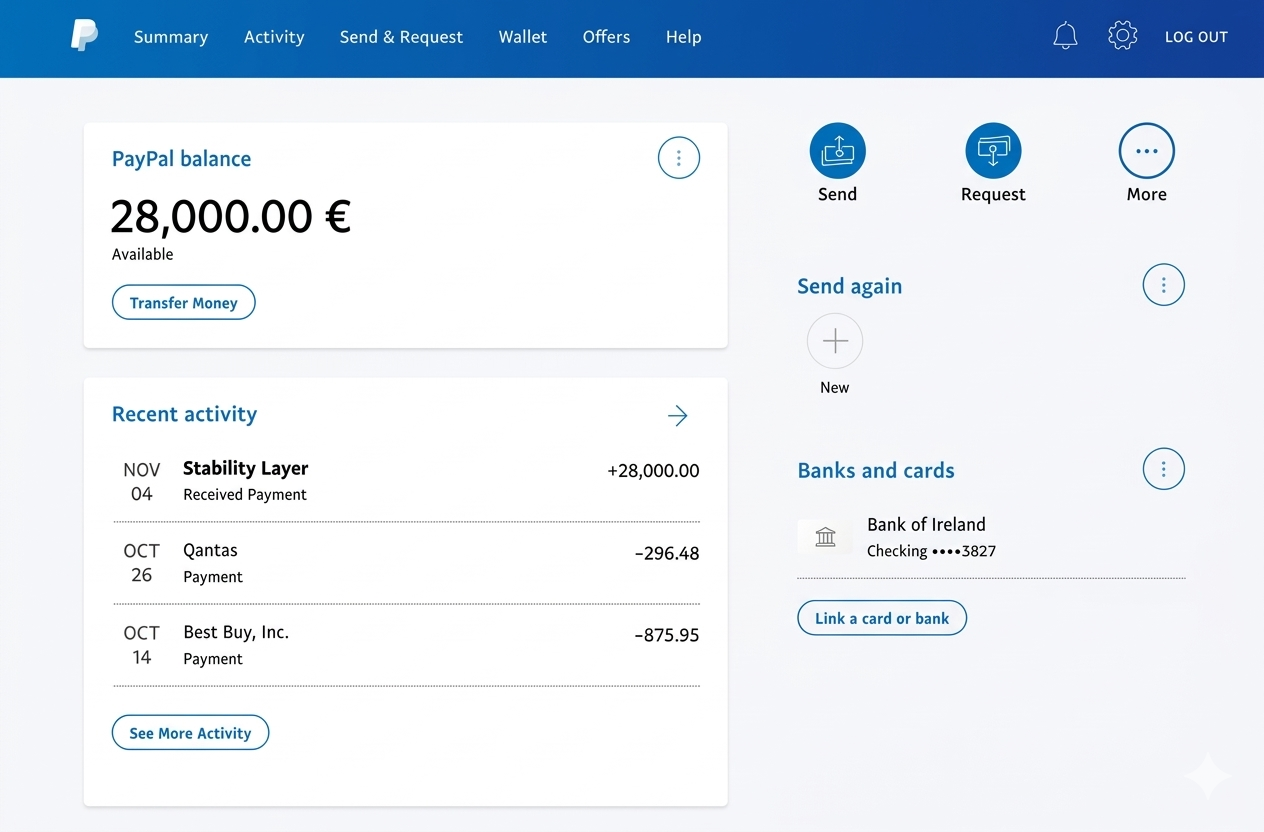Viewport: 1264px width, 832px height.
Task: Open the Stability Layer received payment
Action: click(x=406, y=481)
